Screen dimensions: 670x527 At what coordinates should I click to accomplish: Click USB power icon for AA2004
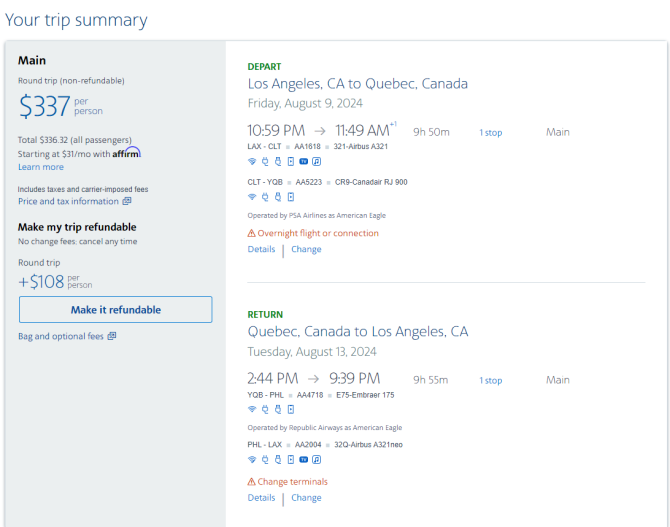278,459
